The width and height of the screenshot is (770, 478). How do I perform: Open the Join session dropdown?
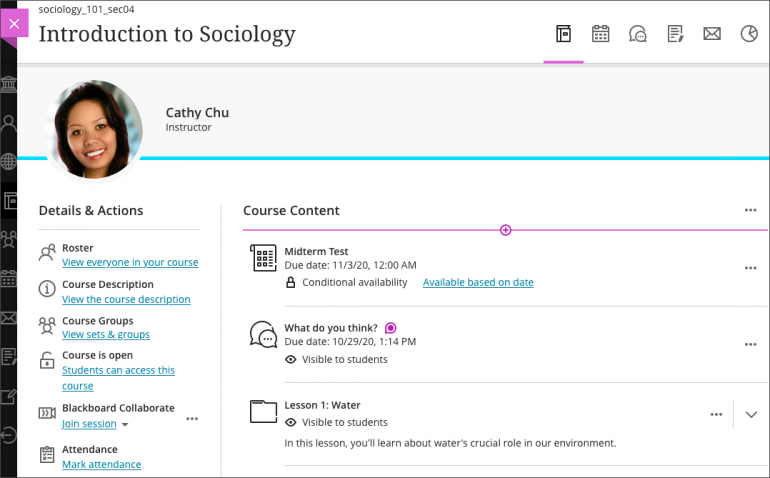[x=126, y=425]
